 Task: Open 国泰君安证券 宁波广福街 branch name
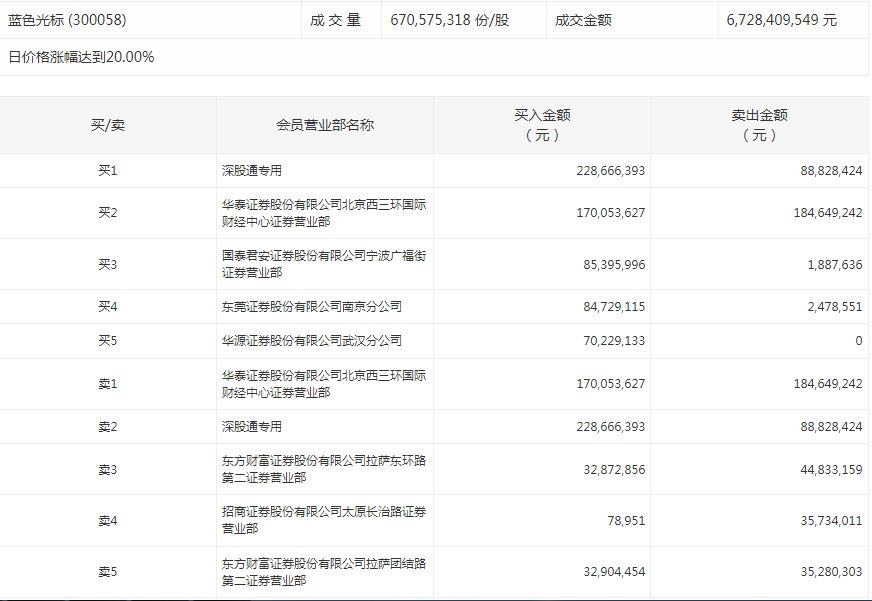pos(324,264)
